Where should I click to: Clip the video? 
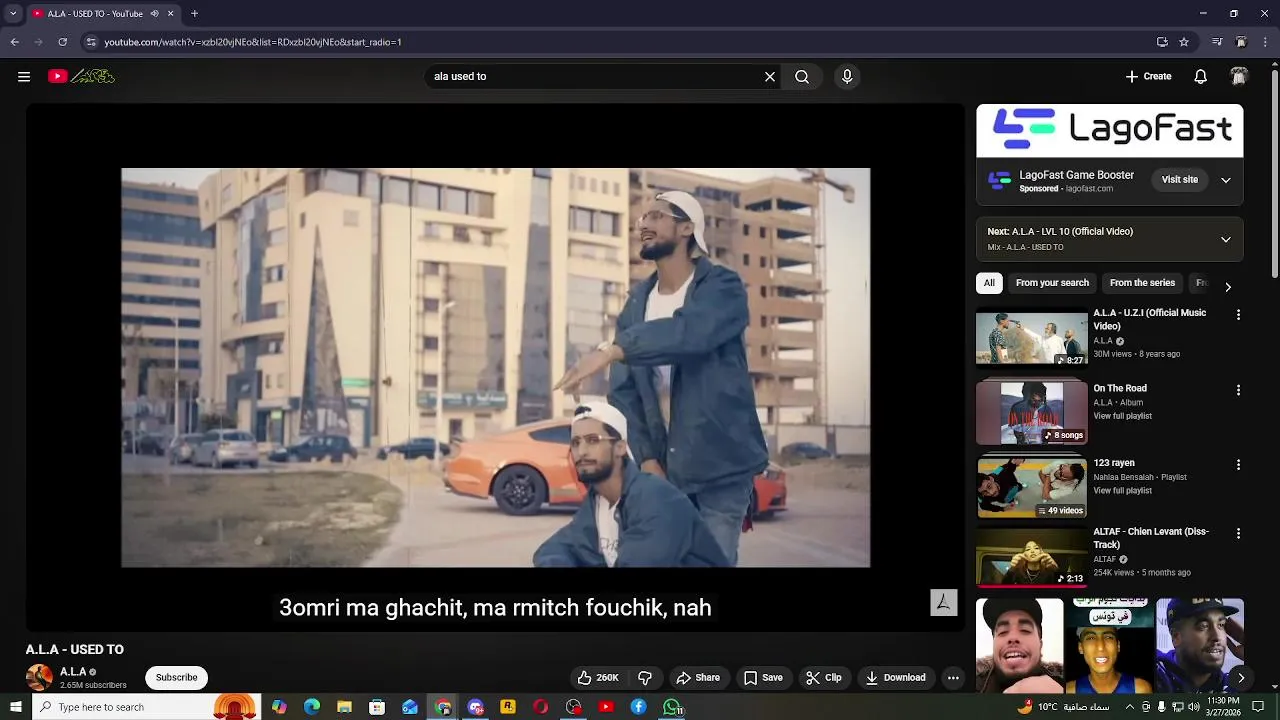pos(824,677)
